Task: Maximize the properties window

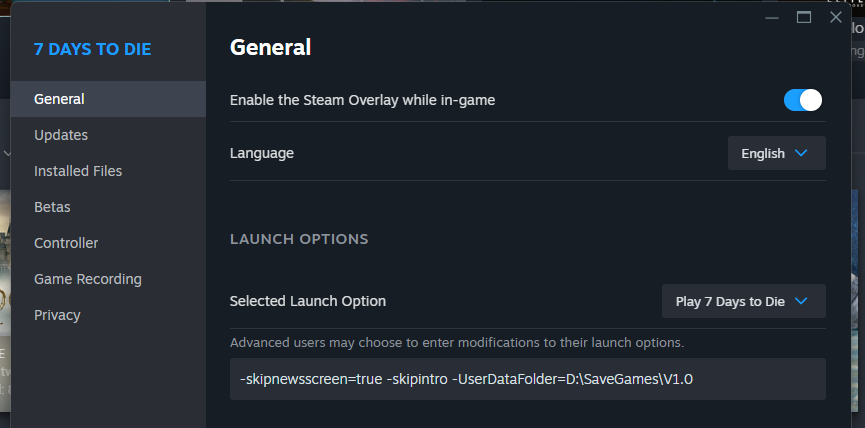Action: 804,18
